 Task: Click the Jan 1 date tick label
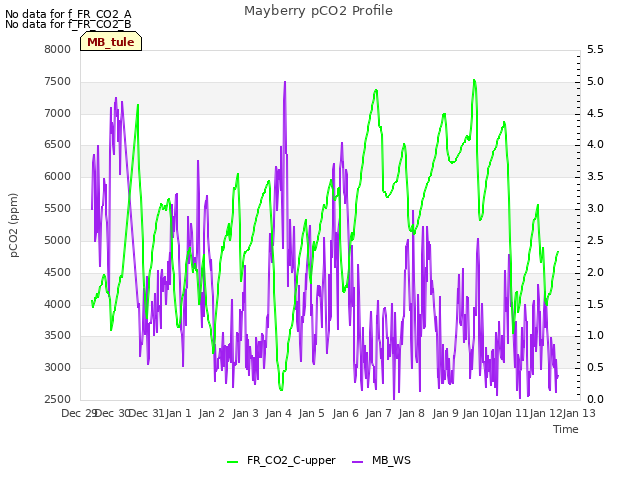pyautogui.click(x=179, y=414)
